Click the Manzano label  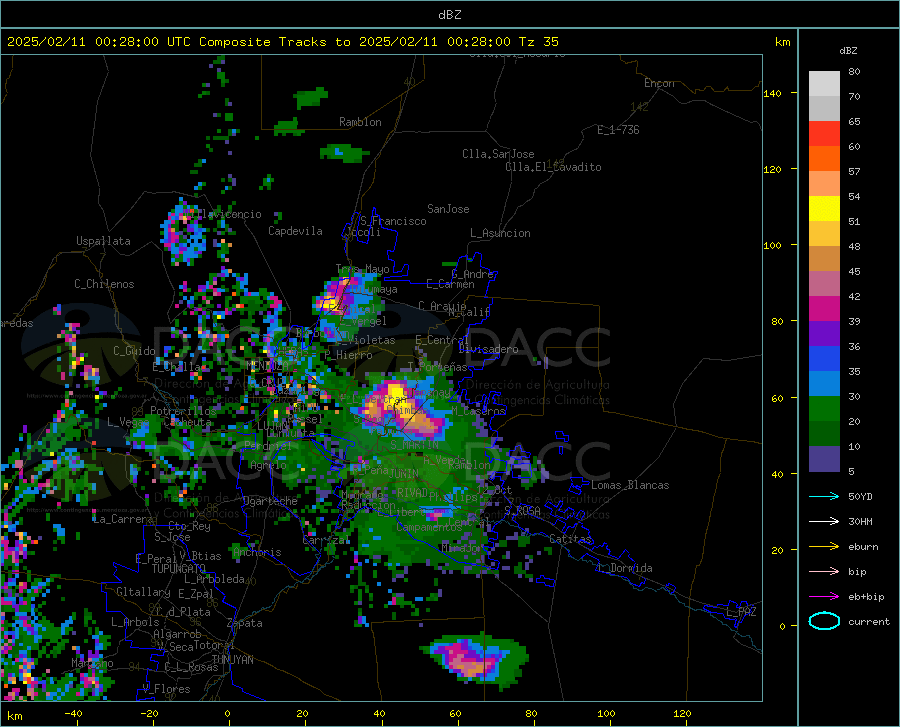tap(92, 663)
